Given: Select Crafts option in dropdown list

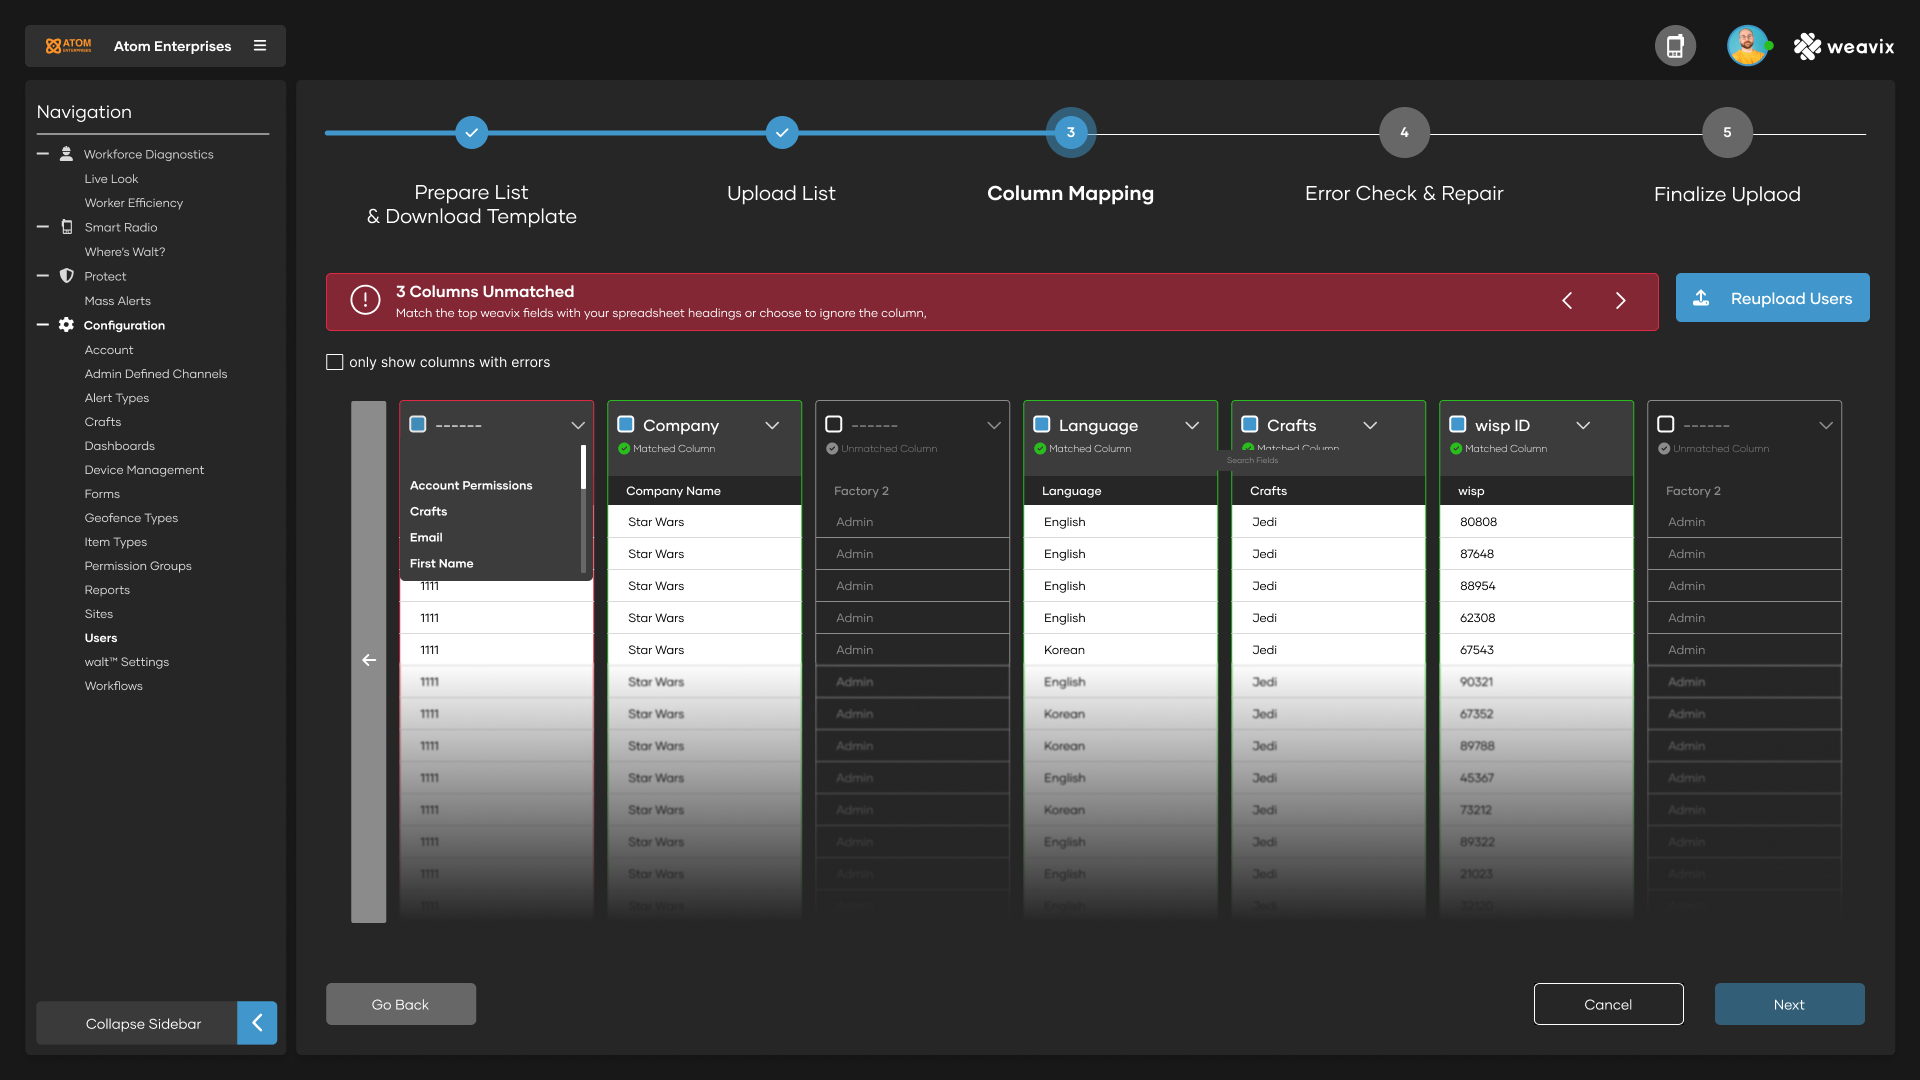Looking at the screenshot, I should click(x=429, y=511).
